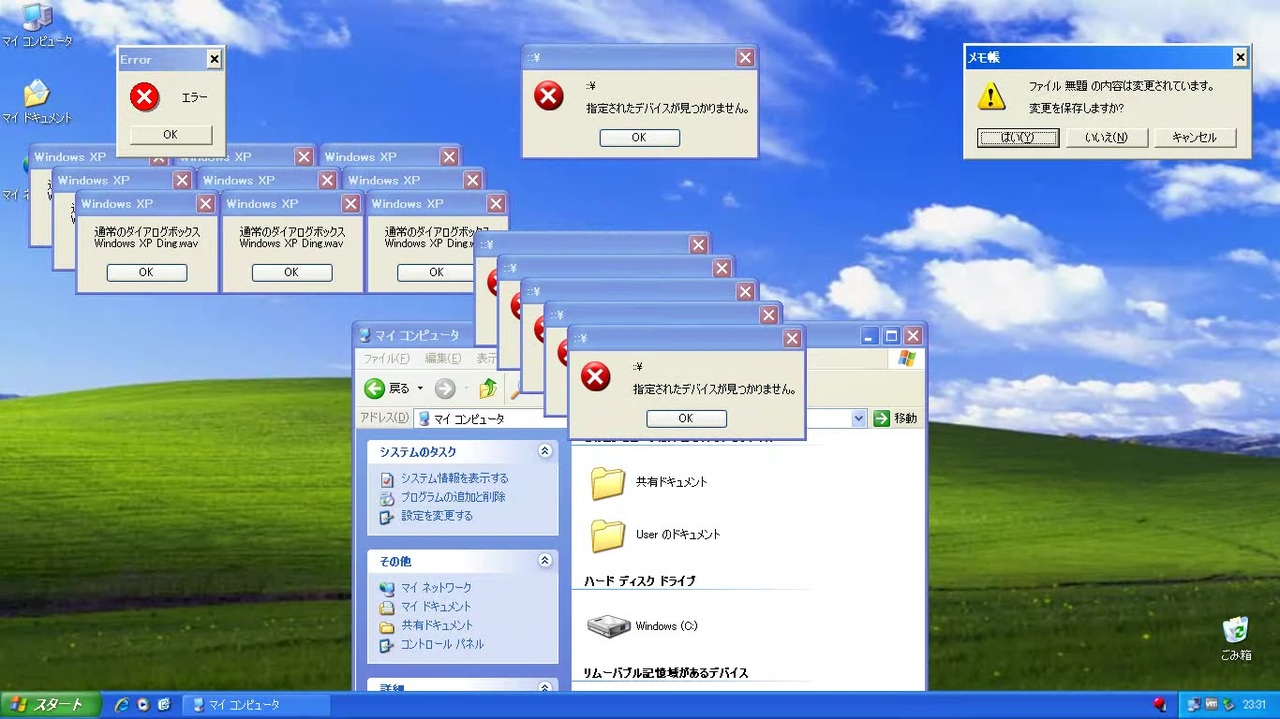Screen dimensions: 1280x719
Task: Expand the 詳細 panel chevron
Action: (545, 688)
